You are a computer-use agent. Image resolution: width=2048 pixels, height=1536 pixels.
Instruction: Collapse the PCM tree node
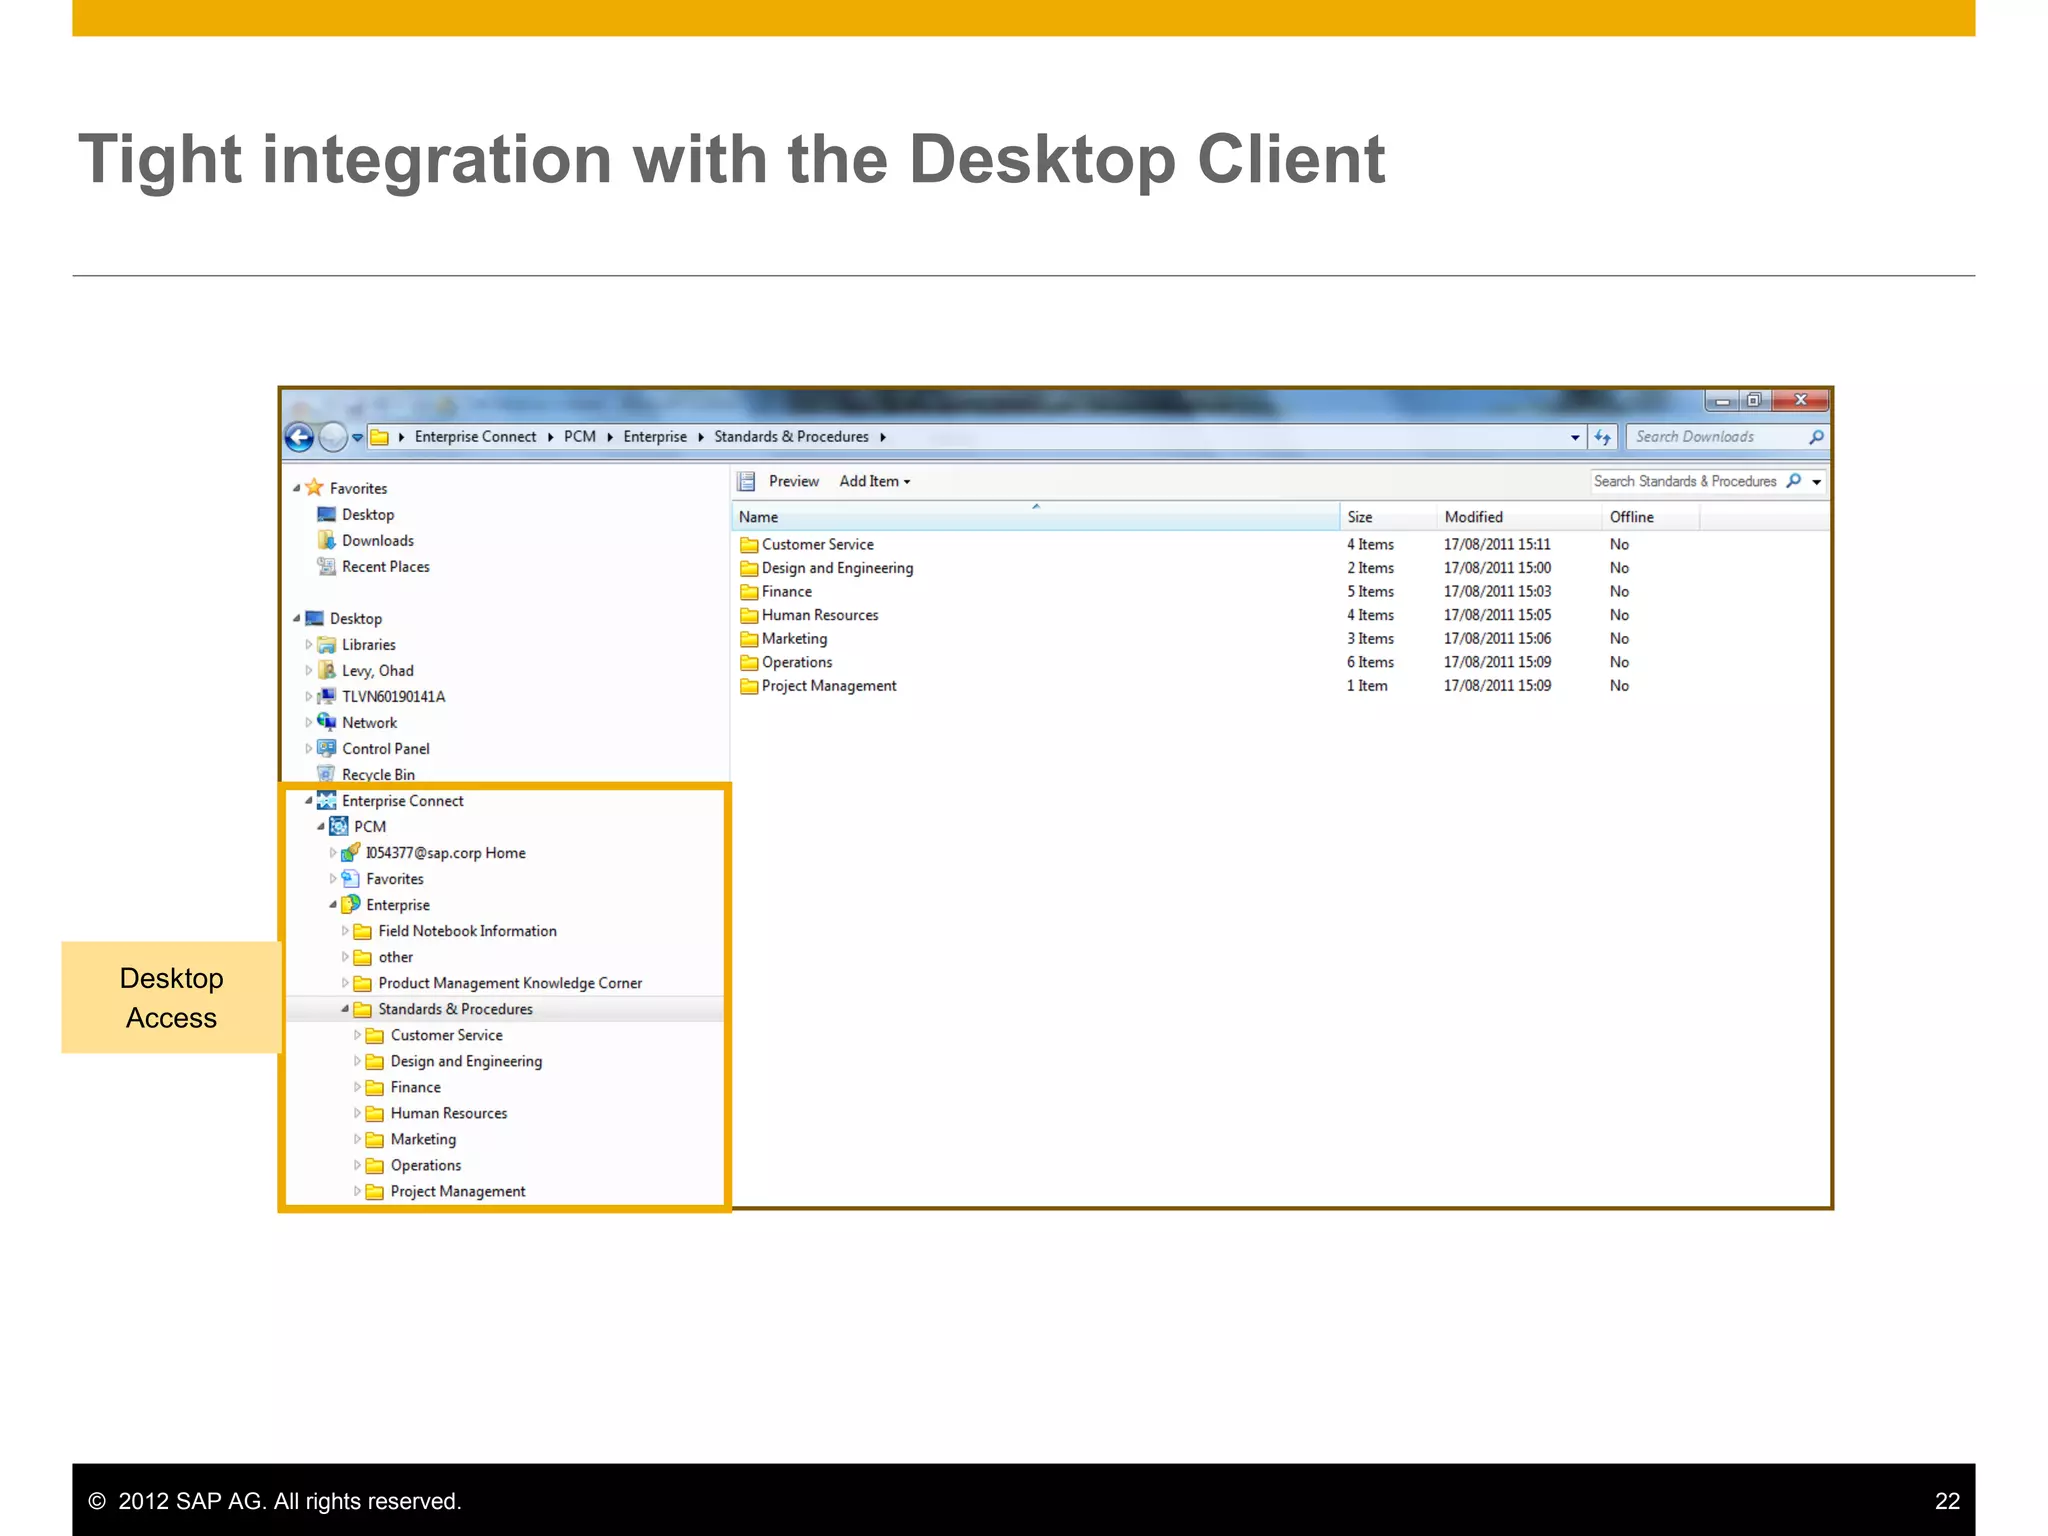320,827
